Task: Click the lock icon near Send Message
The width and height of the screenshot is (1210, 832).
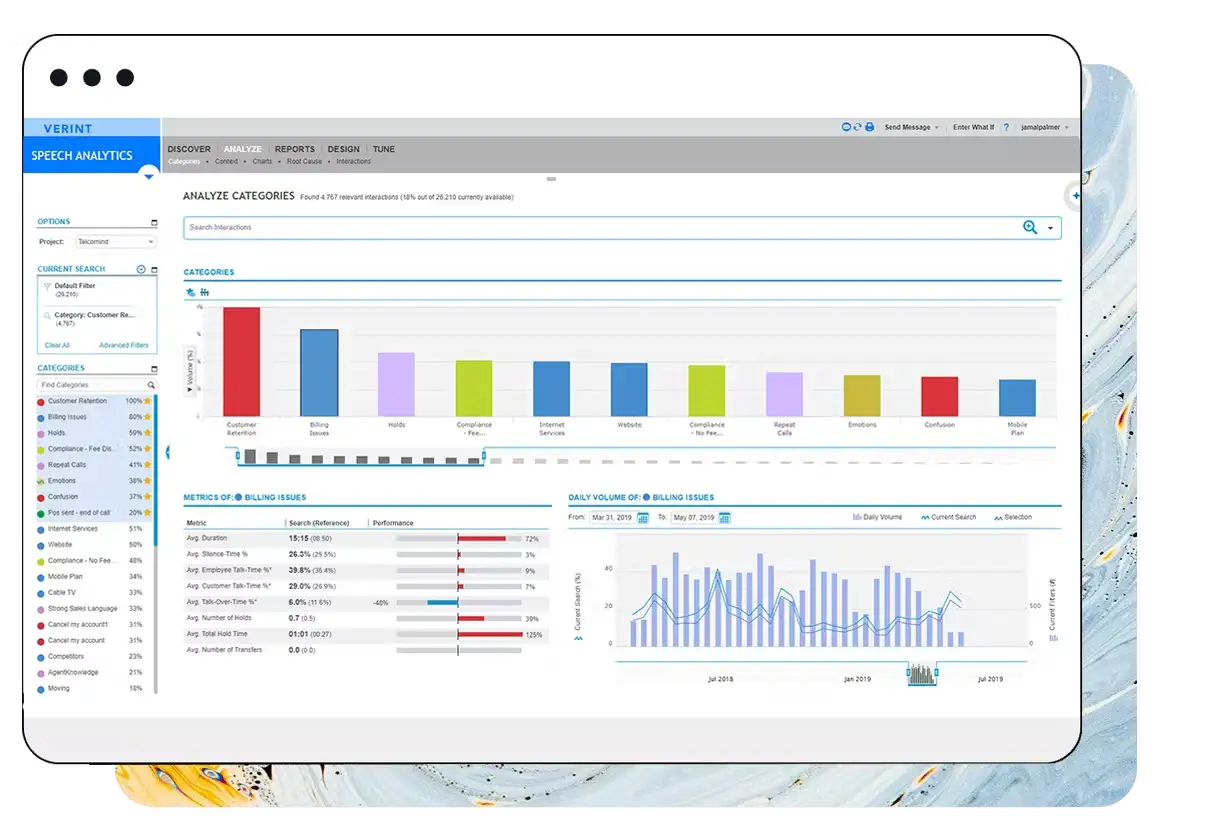Action: pos(869,127)
